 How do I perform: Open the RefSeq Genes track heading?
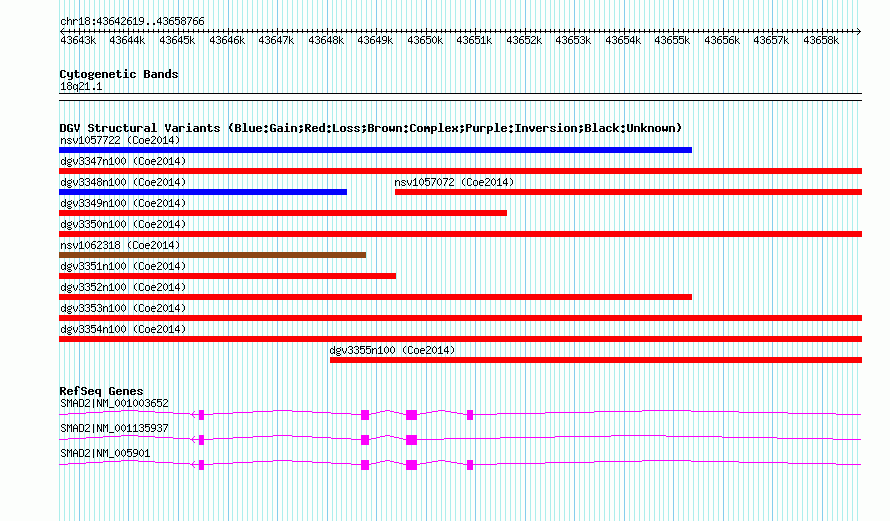(101, 391)
